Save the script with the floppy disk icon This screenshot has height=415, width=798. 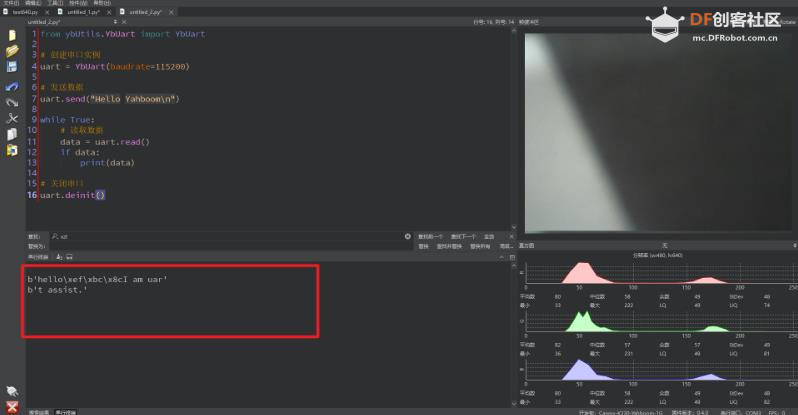click(11, 67)
